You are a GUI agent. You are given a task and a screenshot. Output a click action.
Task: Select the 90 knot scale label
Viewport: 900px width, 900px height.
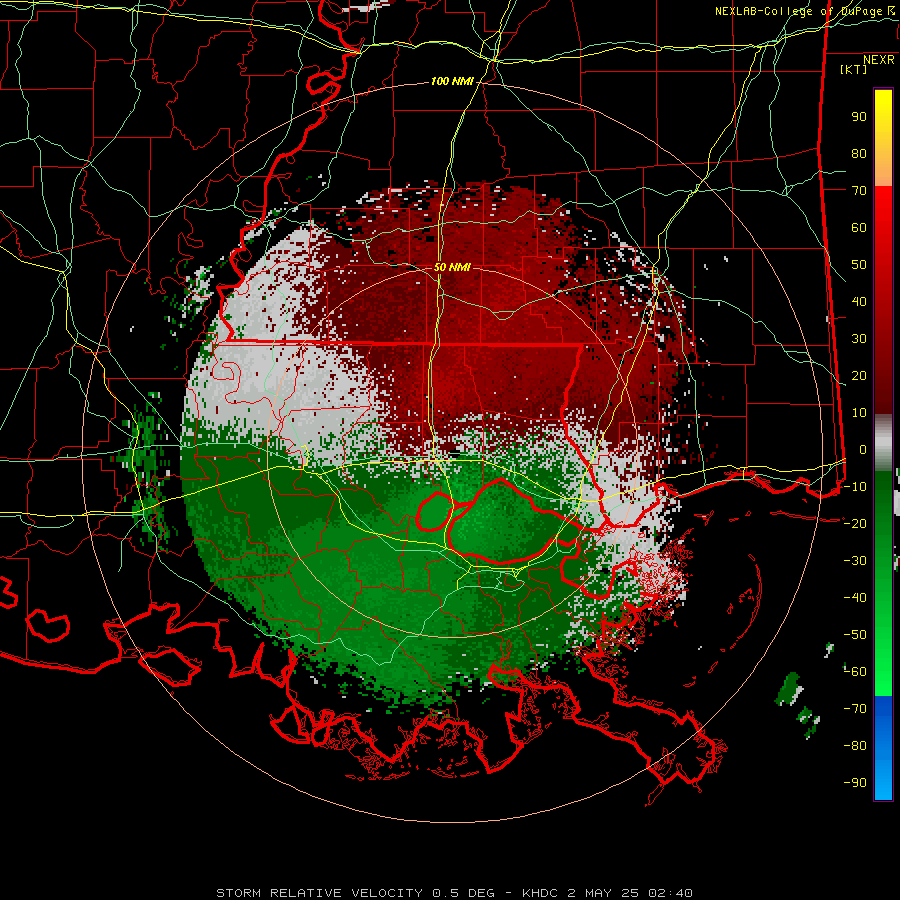click(x=859, y=117)
